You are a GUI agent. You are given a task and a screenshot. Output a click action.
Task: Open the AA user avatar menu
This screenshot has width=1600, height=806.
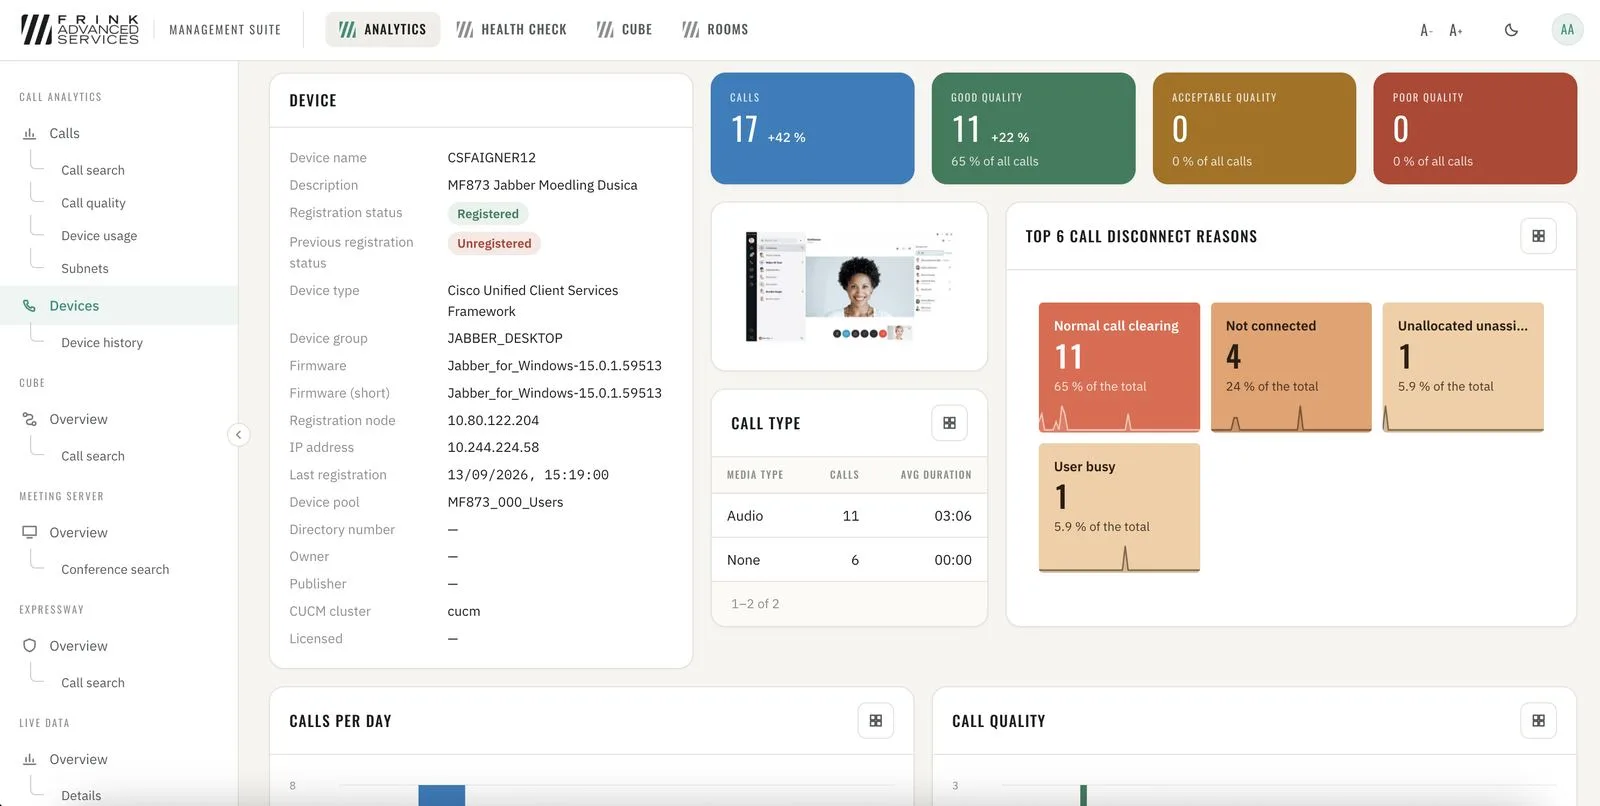(1567, 29)
